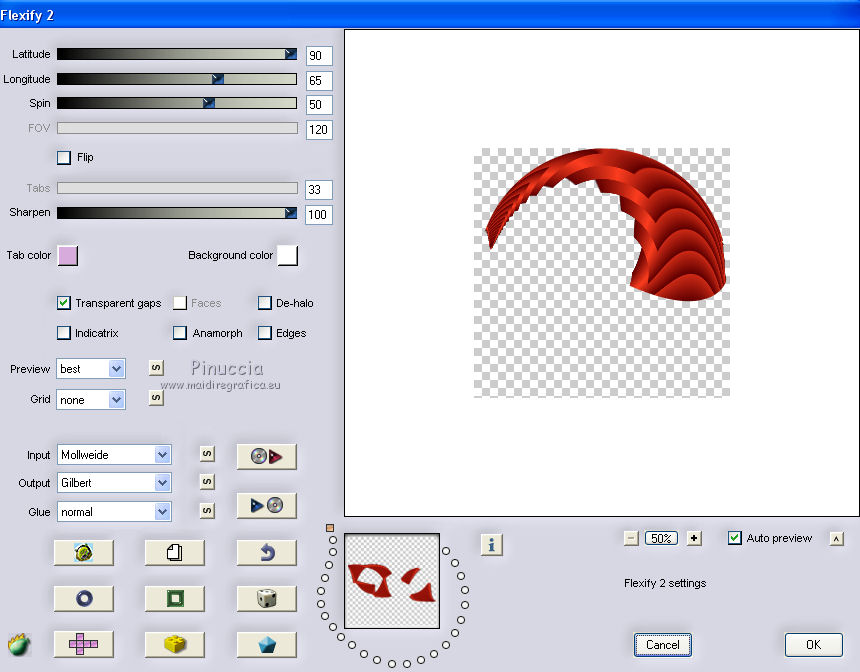This screenshot has height=672, width=860.
Task: Click the 50% zoom level button
Action: [661, 538]
